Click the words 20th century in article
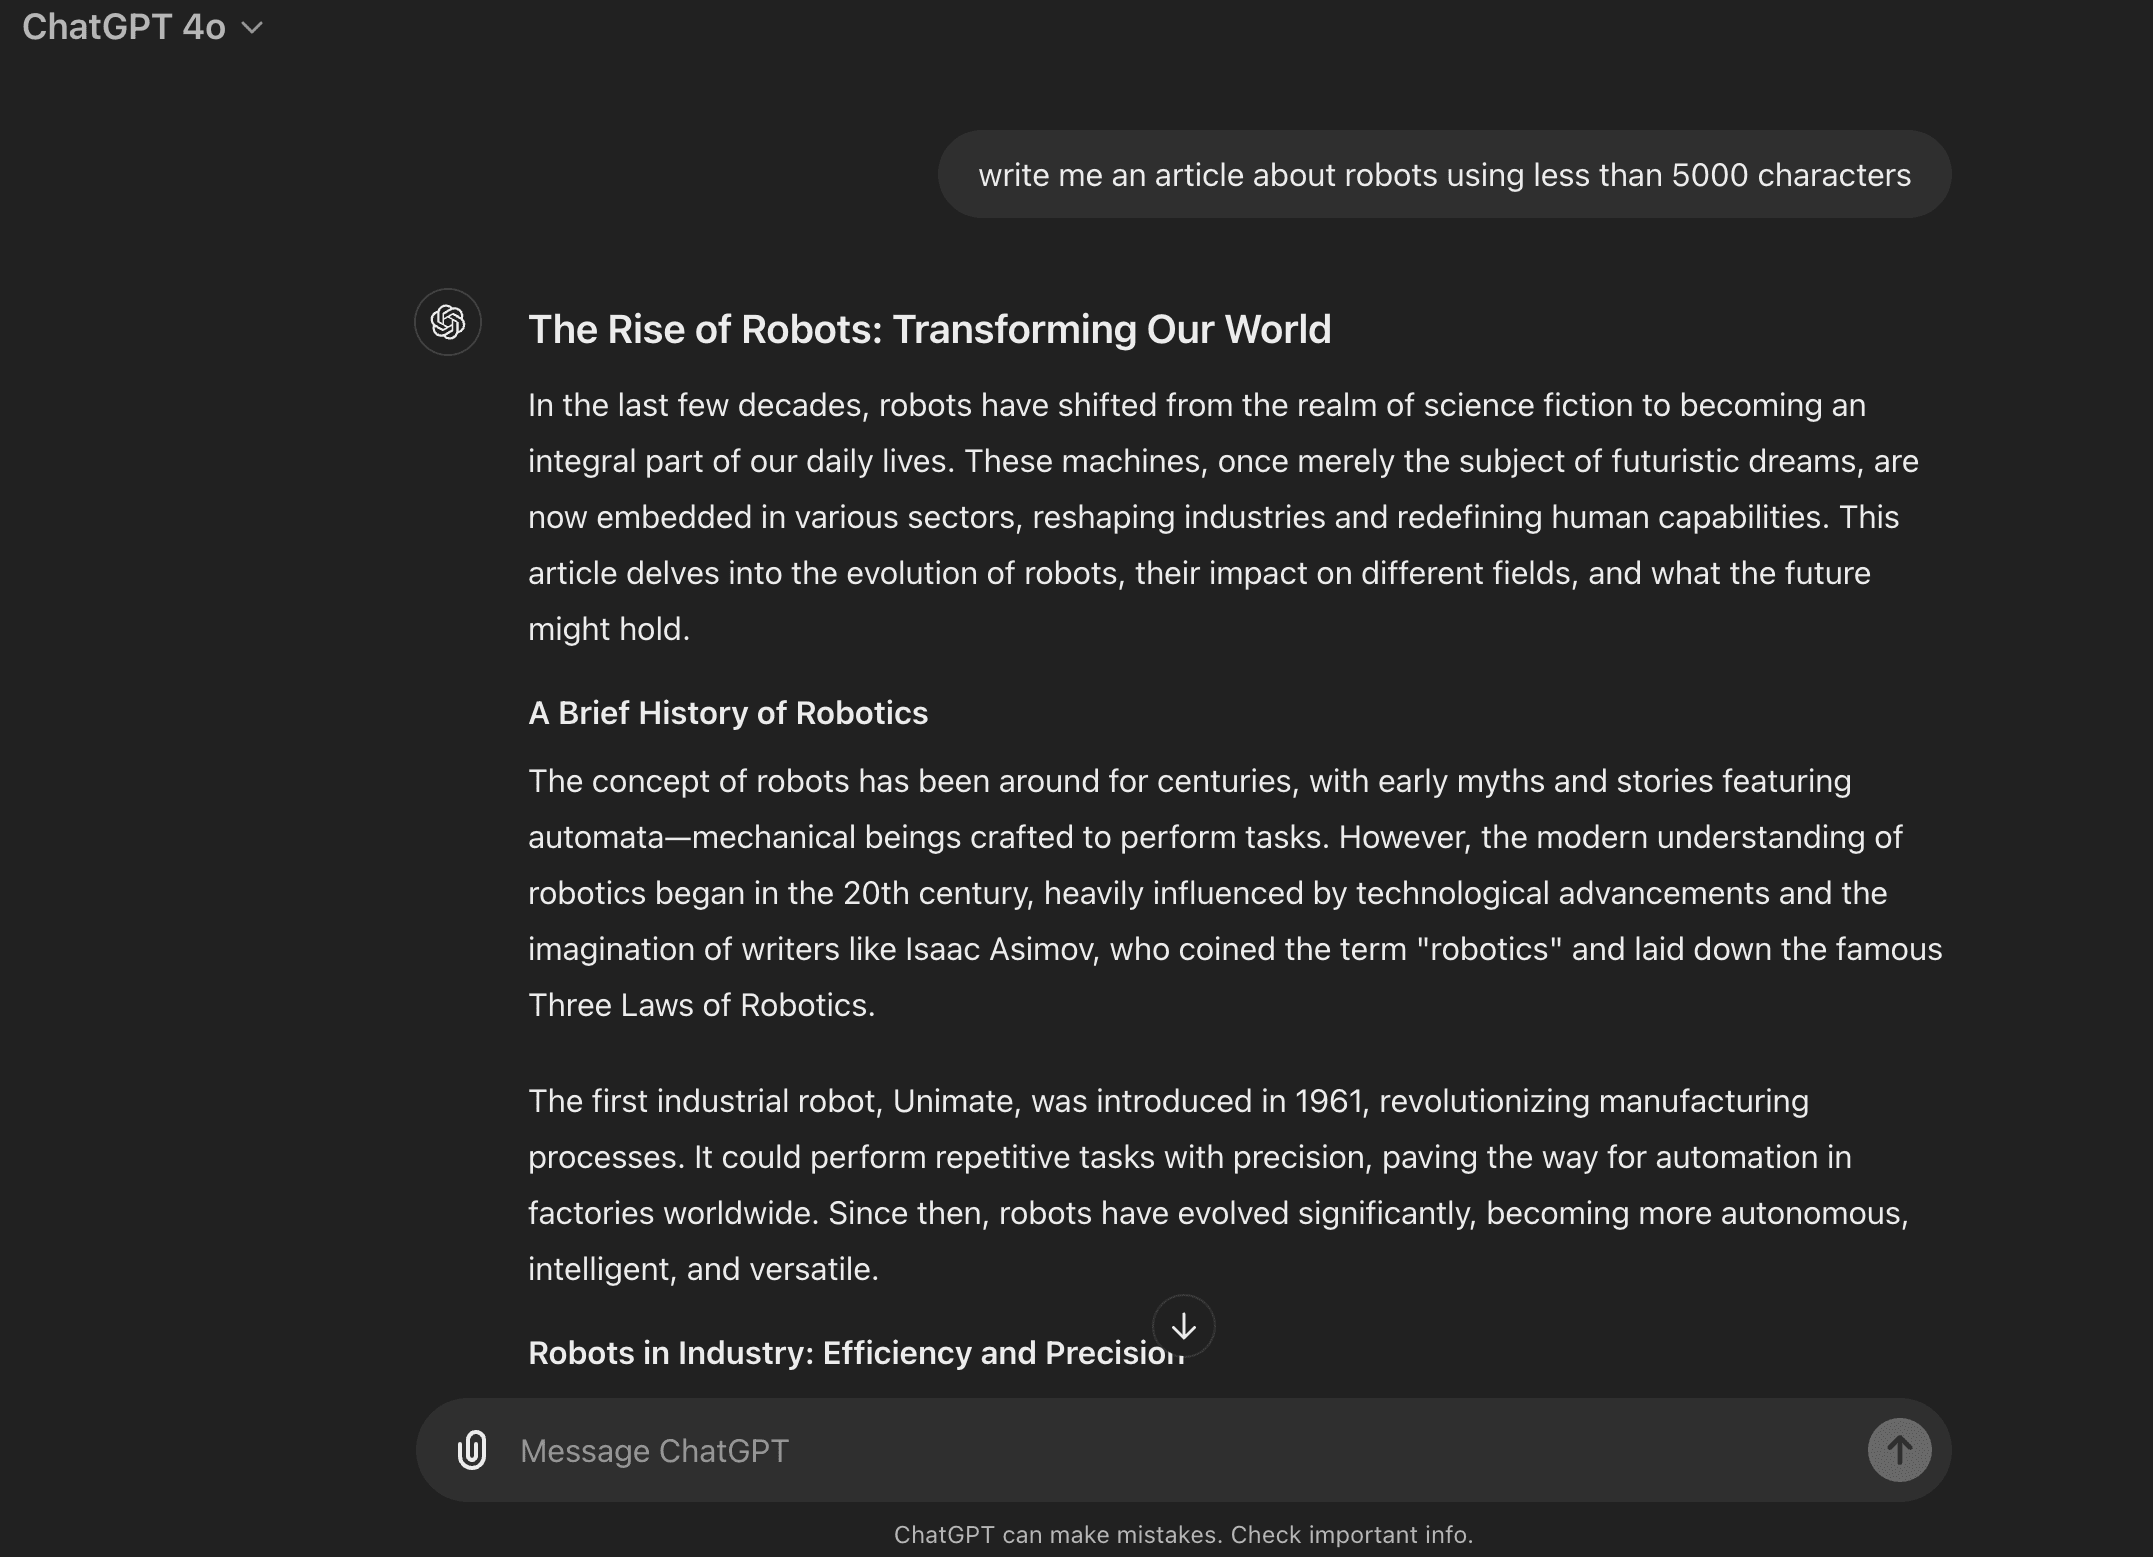This screenshot has height=1557, width=2153. 936,893
